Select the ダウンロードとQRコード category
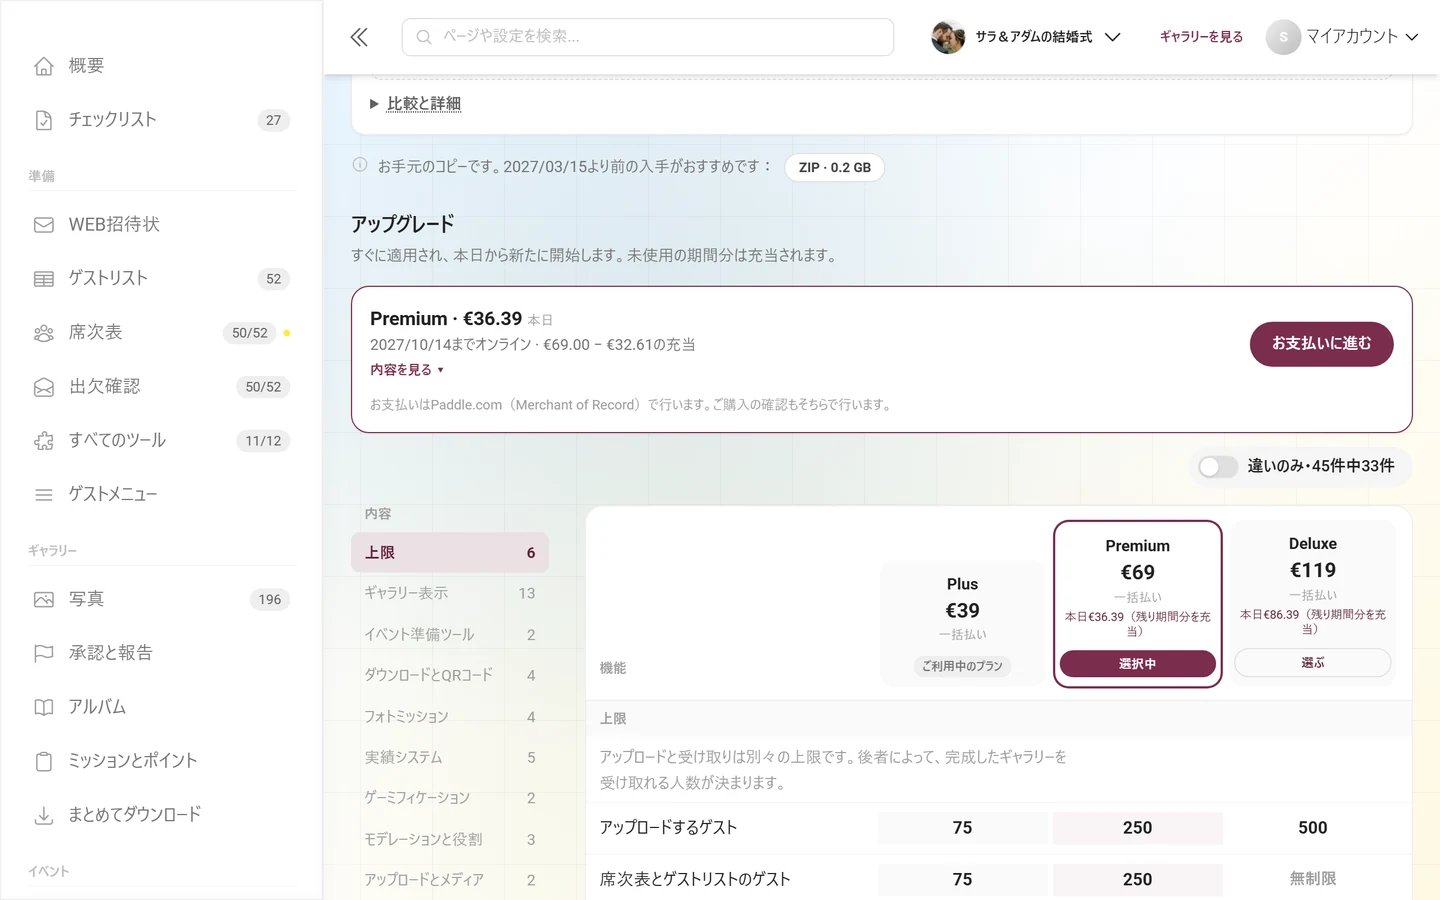The image size is (1440, 900). [x=450, y=676]
